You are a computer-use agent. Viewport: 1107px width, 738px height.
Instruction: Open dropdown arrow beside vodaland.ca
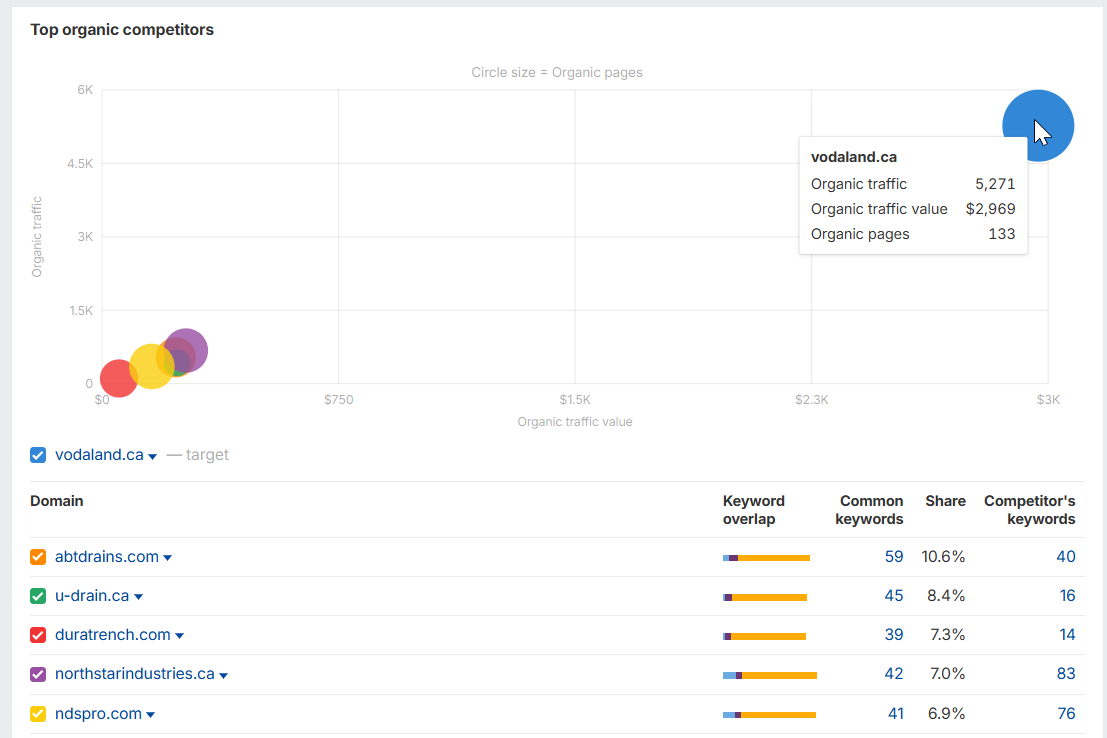(x=152, y=457)
